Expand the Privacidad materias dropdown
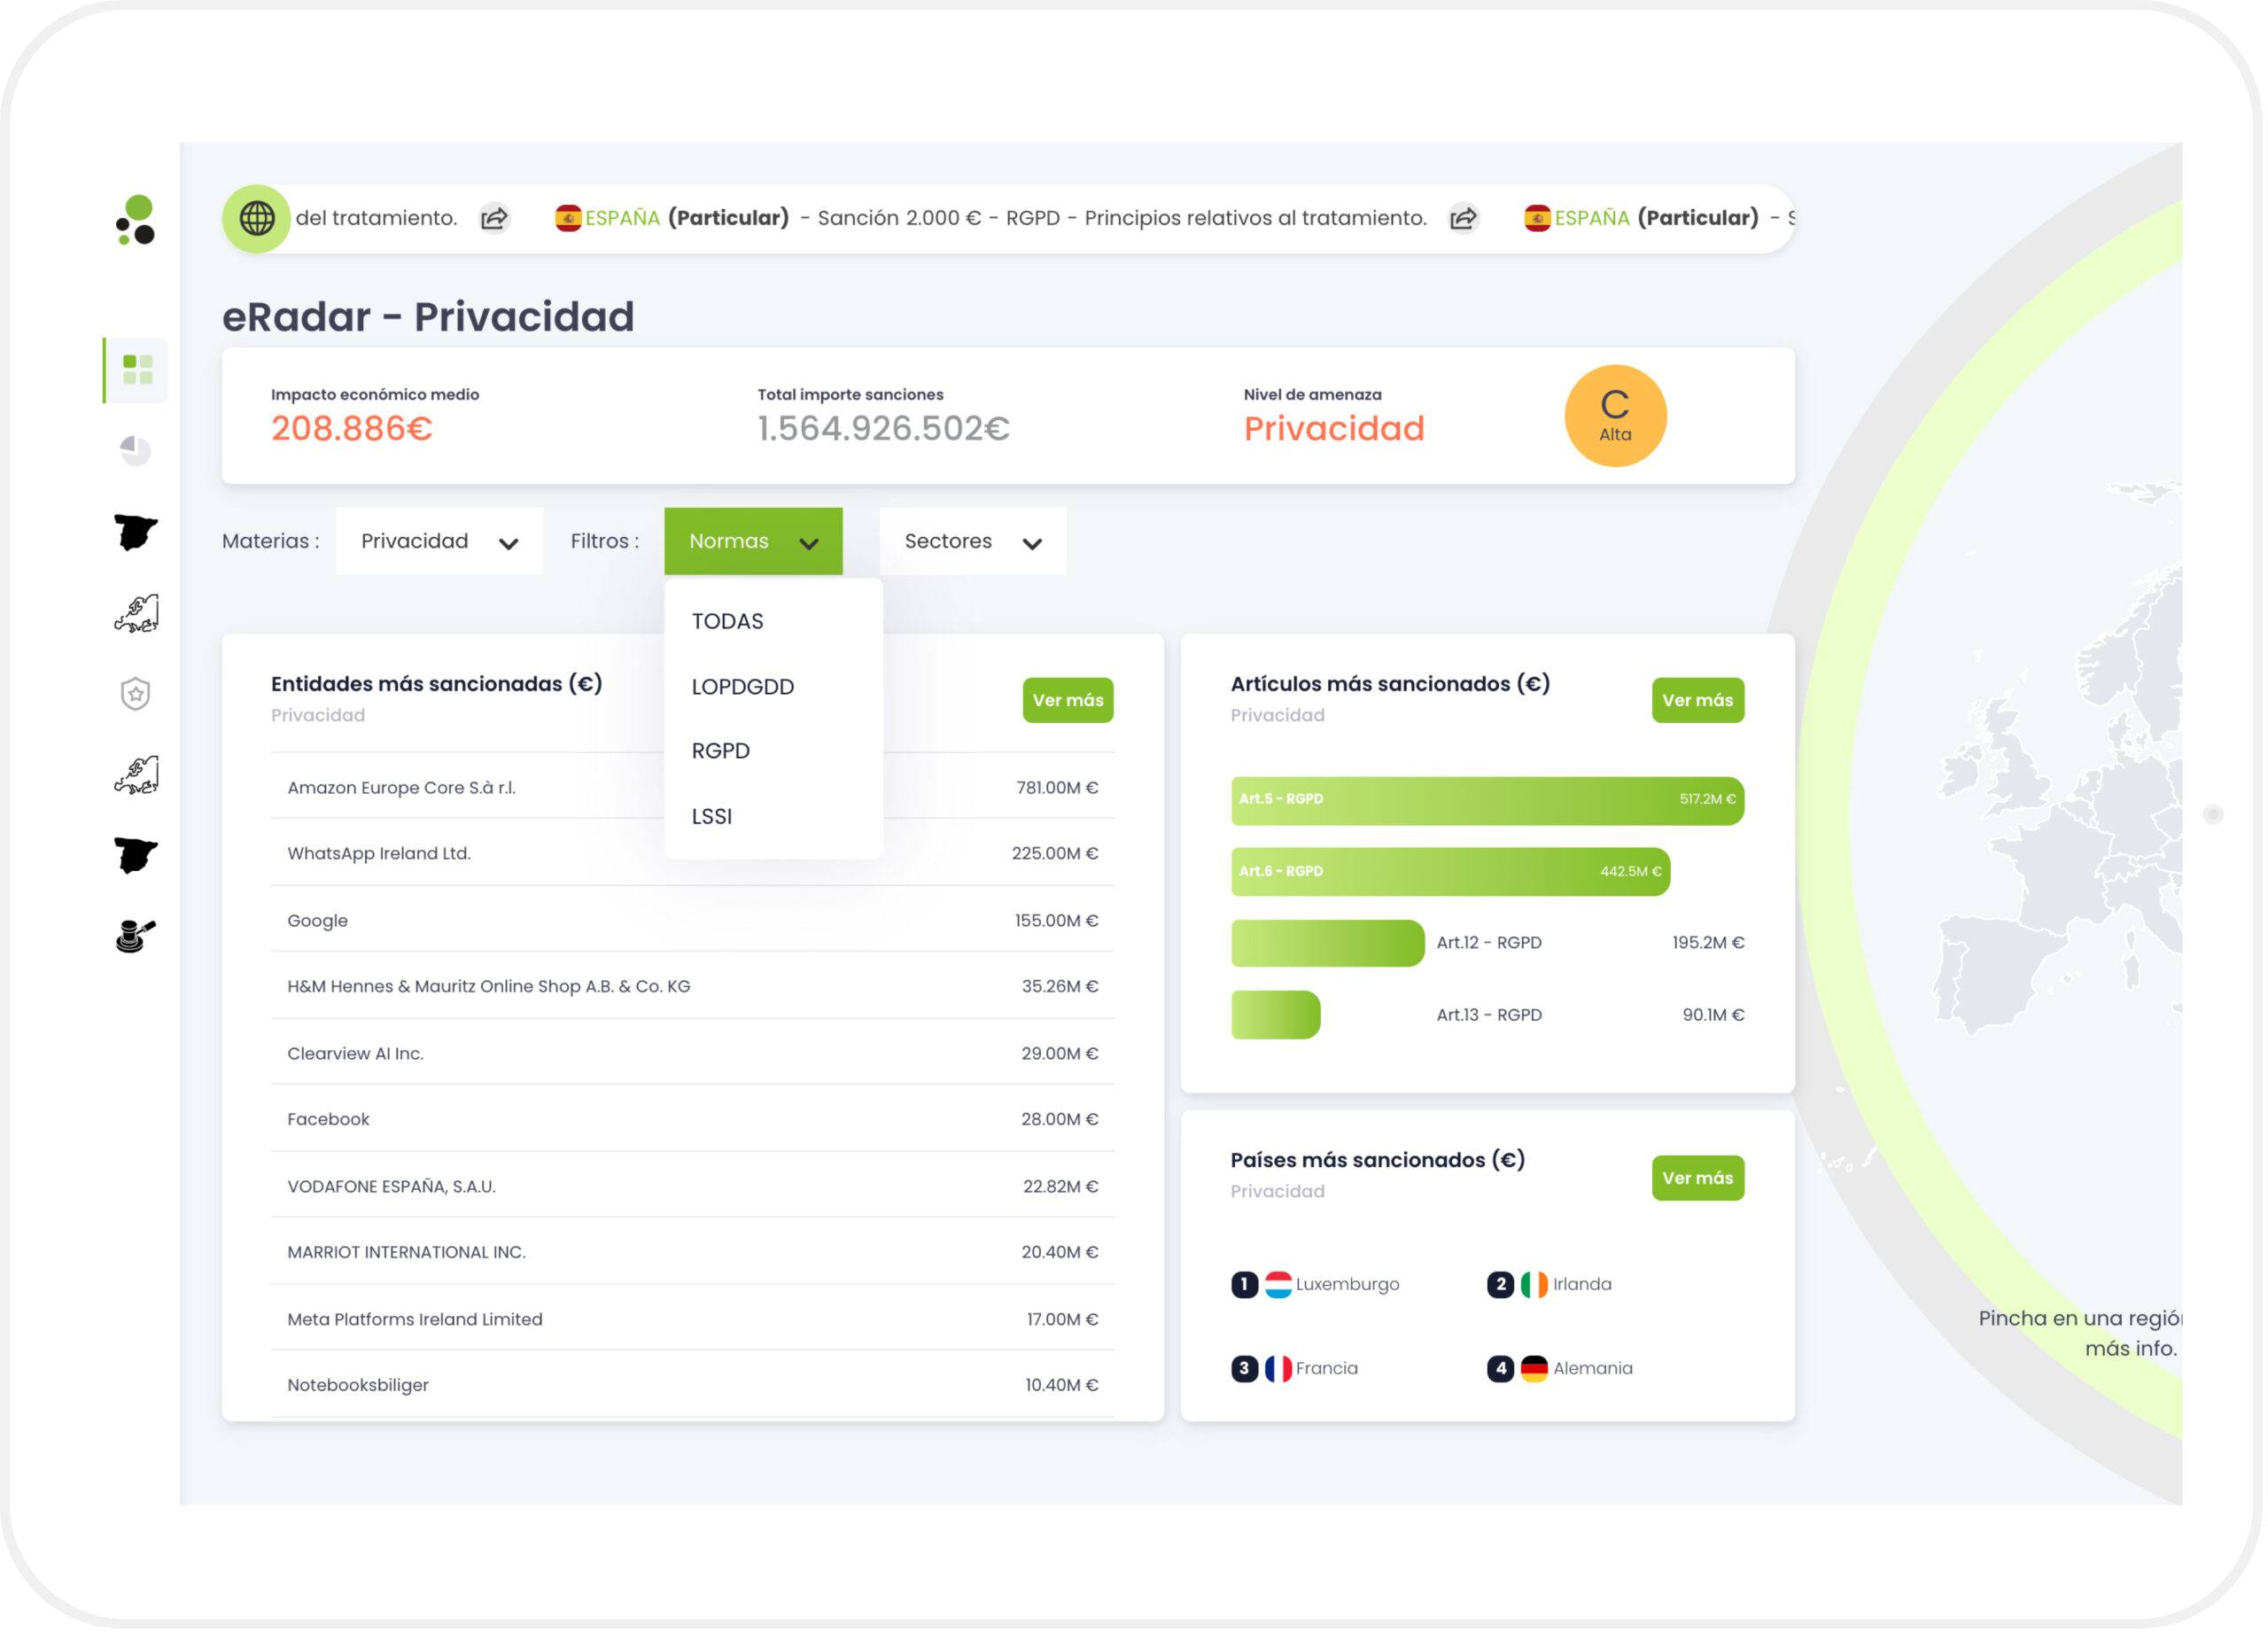 440,543
